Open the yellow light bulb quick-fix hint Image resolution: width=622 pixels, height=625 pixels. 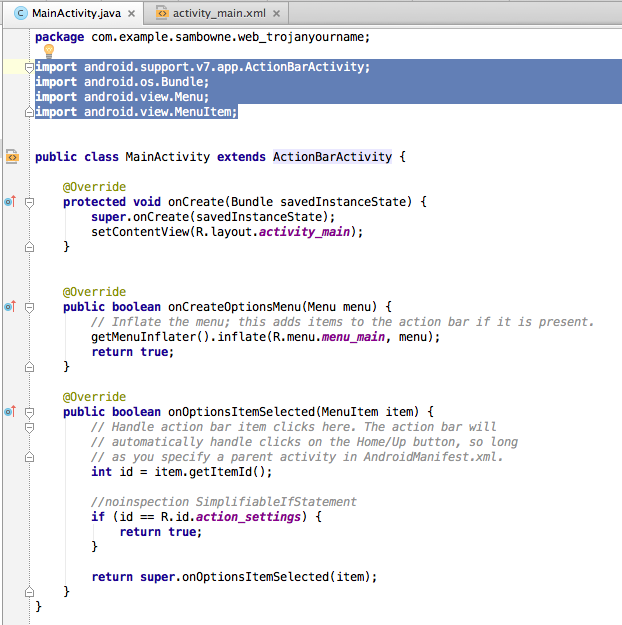[x=49, y=51]
